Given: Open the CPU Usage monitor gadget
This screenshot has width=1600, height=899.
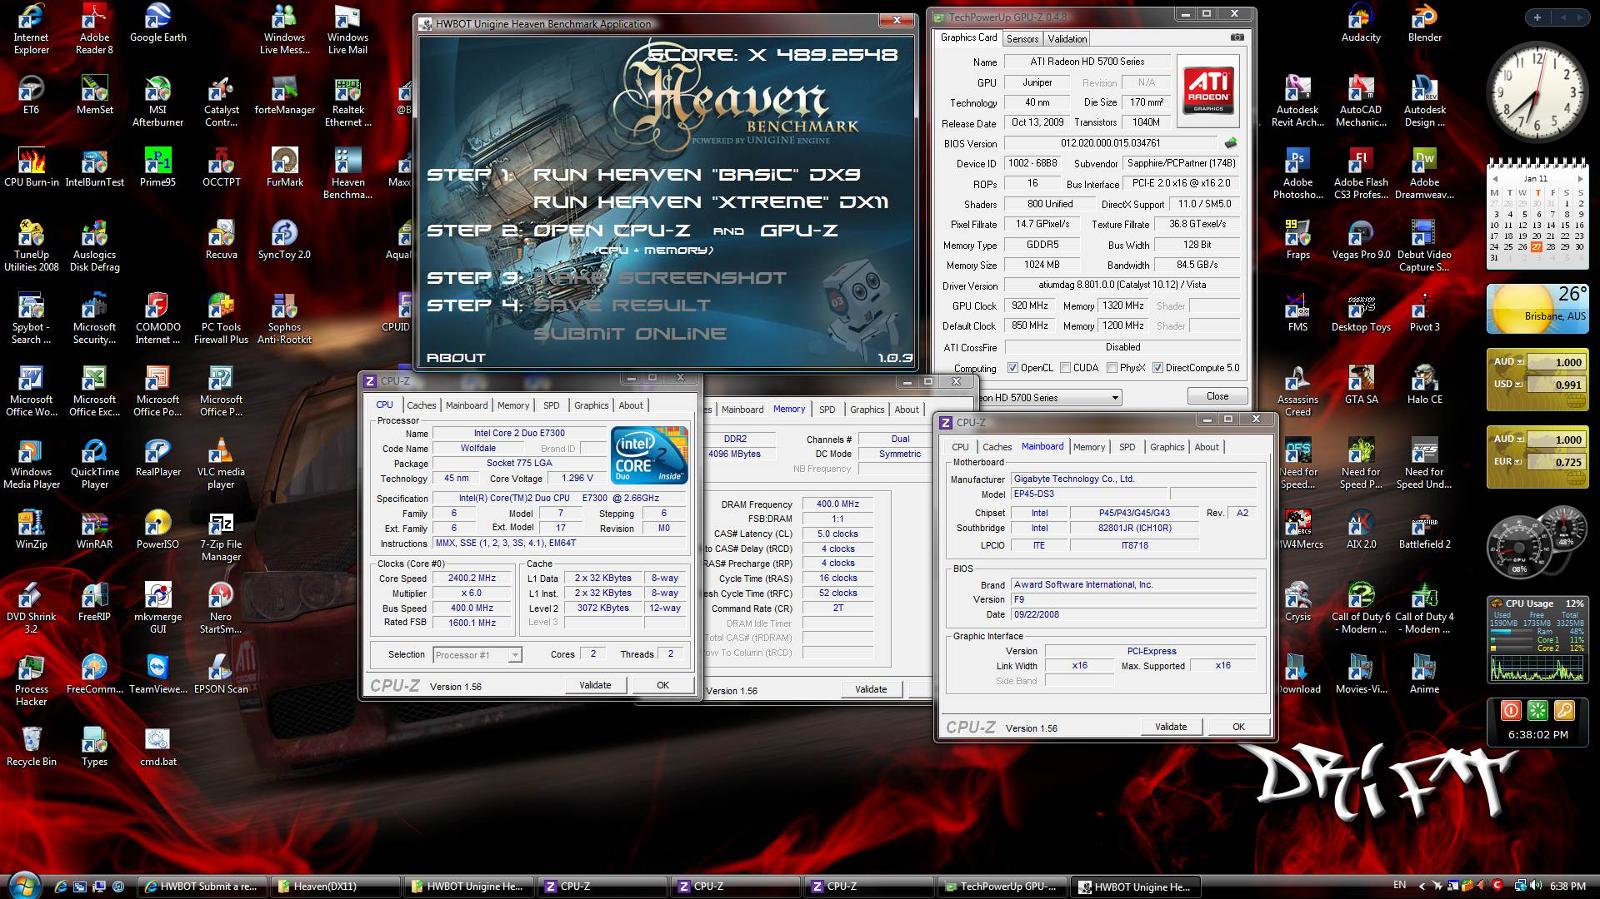Looking at the screenshot, I should [1536, 640].
